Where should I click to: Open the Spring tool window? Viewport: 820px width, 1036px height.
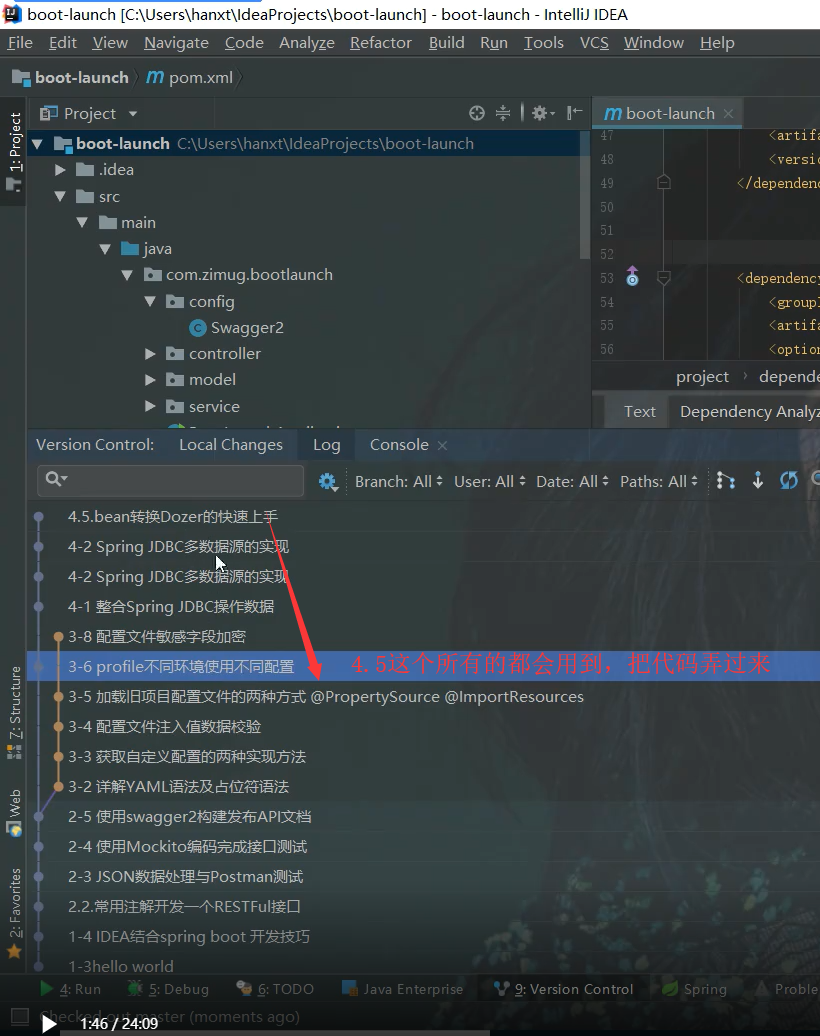coord(694,988)
